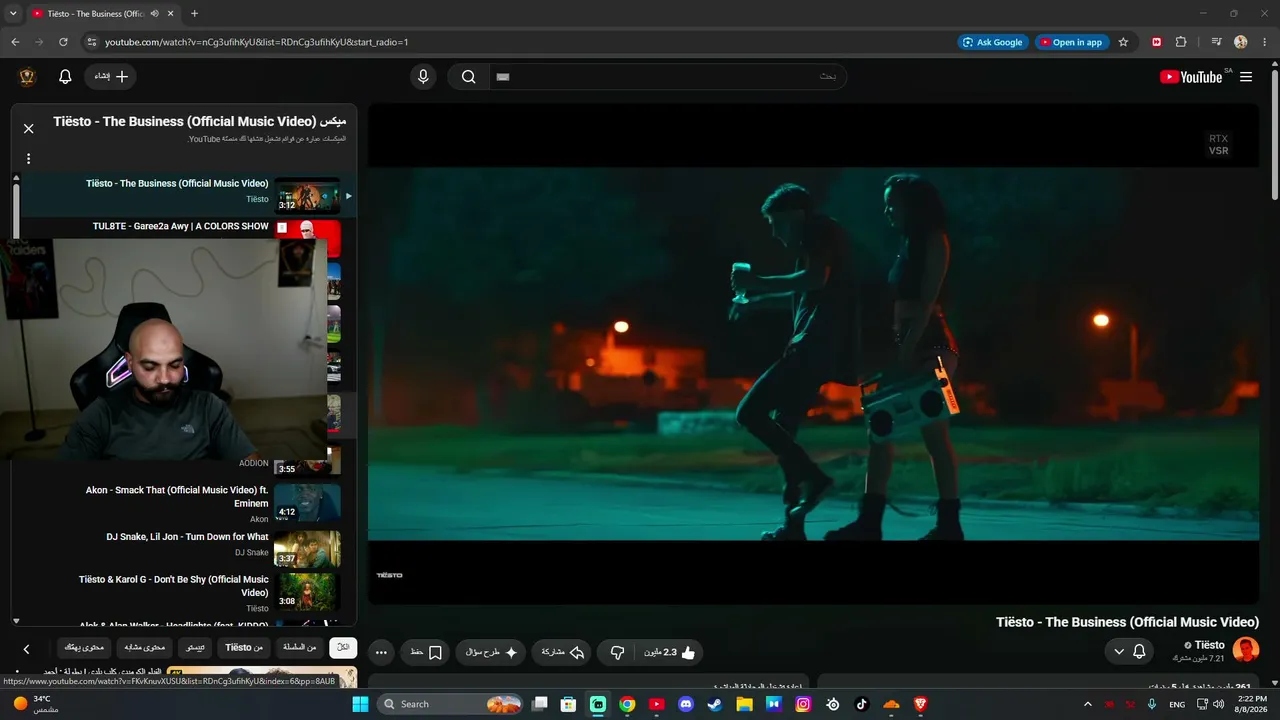Open the tab search dropdown arrow
This screenshot has height=720, width=1280.
[x=13, y=14]
